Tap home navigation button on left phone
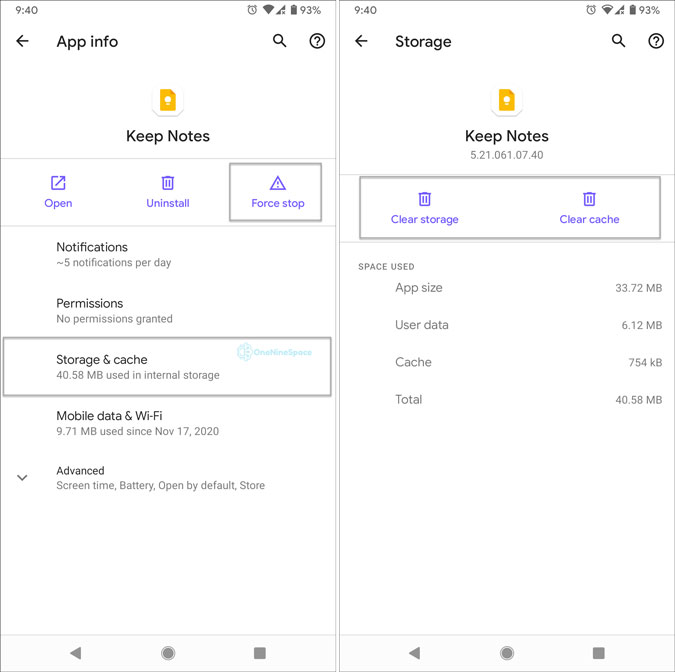This screenshot has height=672, width=675. coord(168,653)
